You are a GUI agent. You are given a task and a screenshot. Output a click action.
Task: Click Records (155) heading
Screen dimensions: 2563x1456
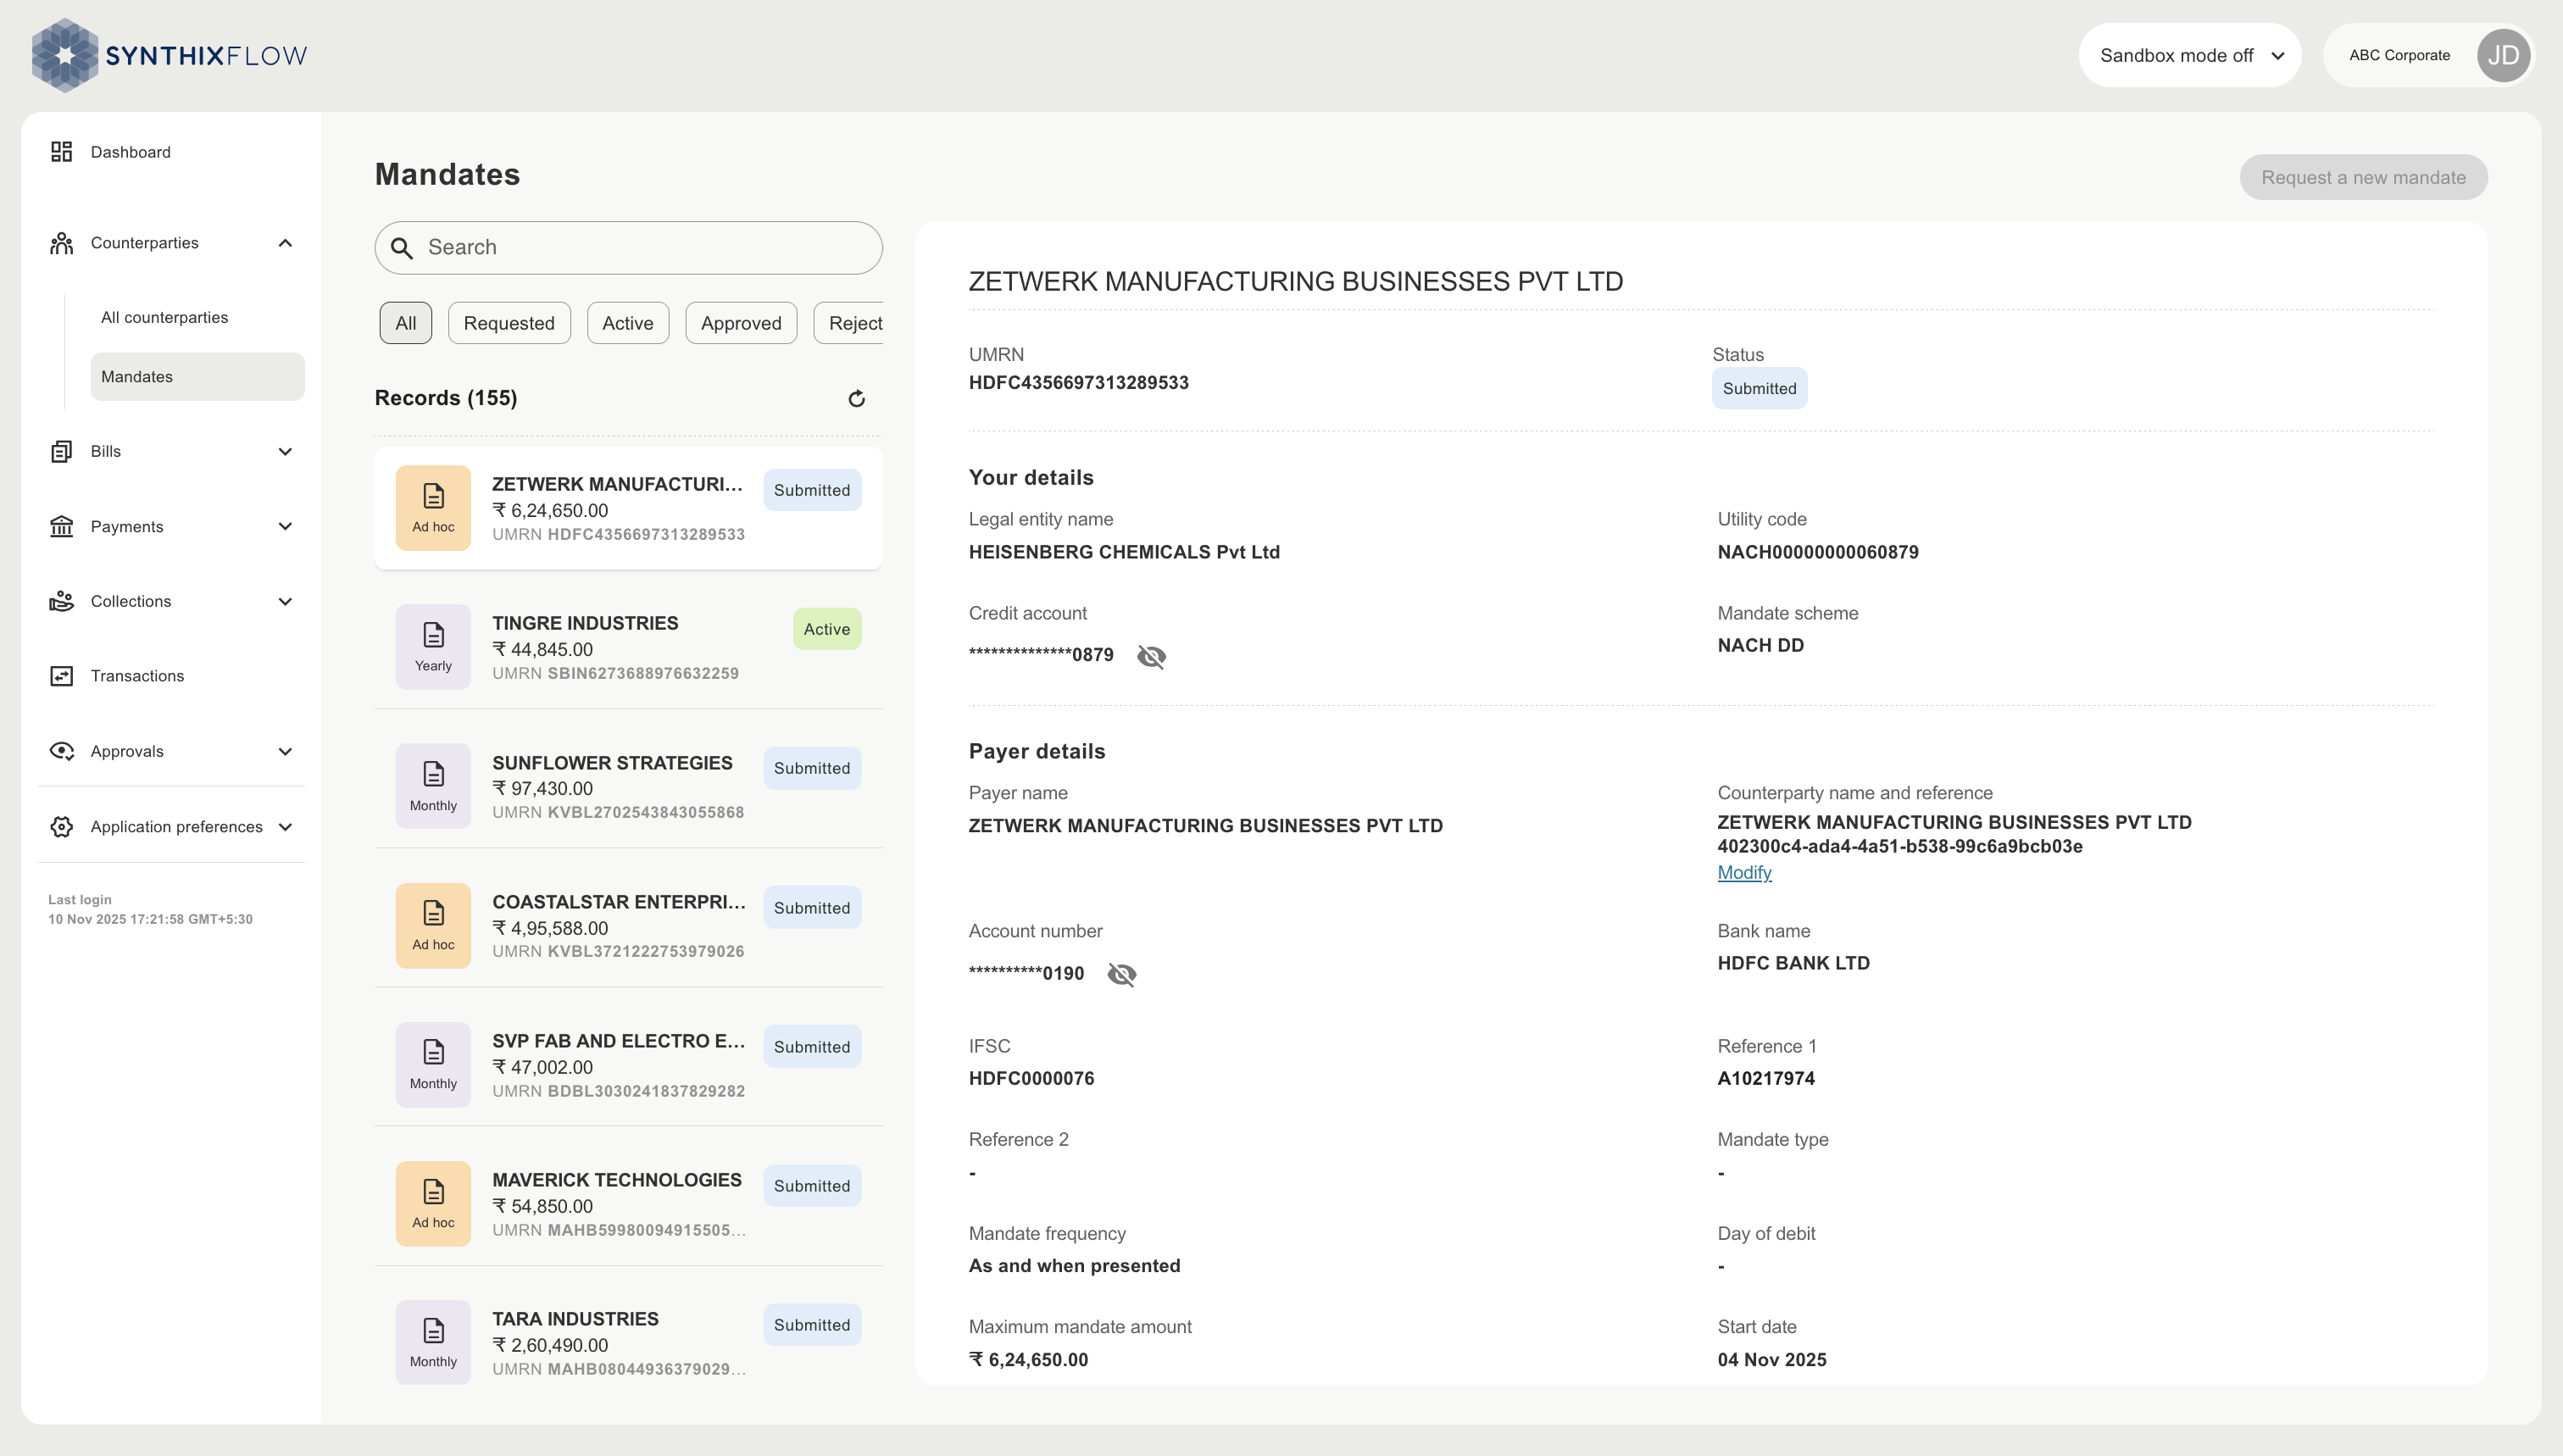pyautogui.click(x=446, y=398)
